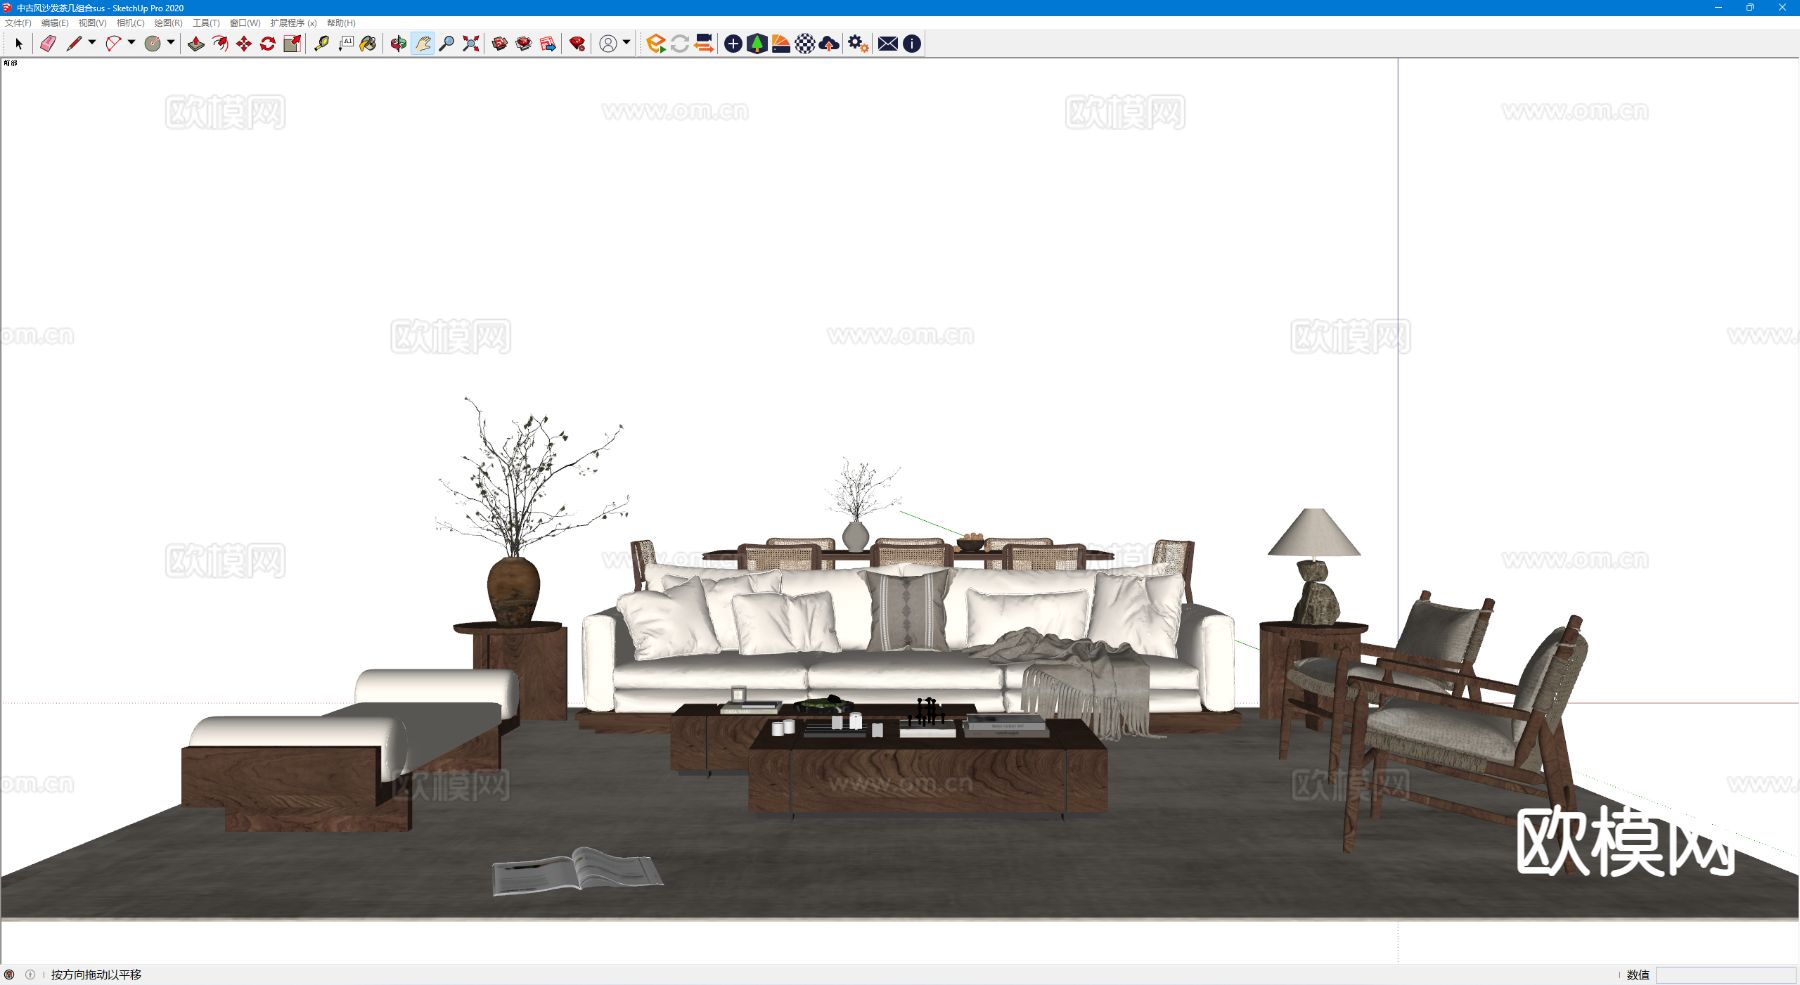Restore down the SketchUp window
1800x985 pixels.
coord(1750,8)
